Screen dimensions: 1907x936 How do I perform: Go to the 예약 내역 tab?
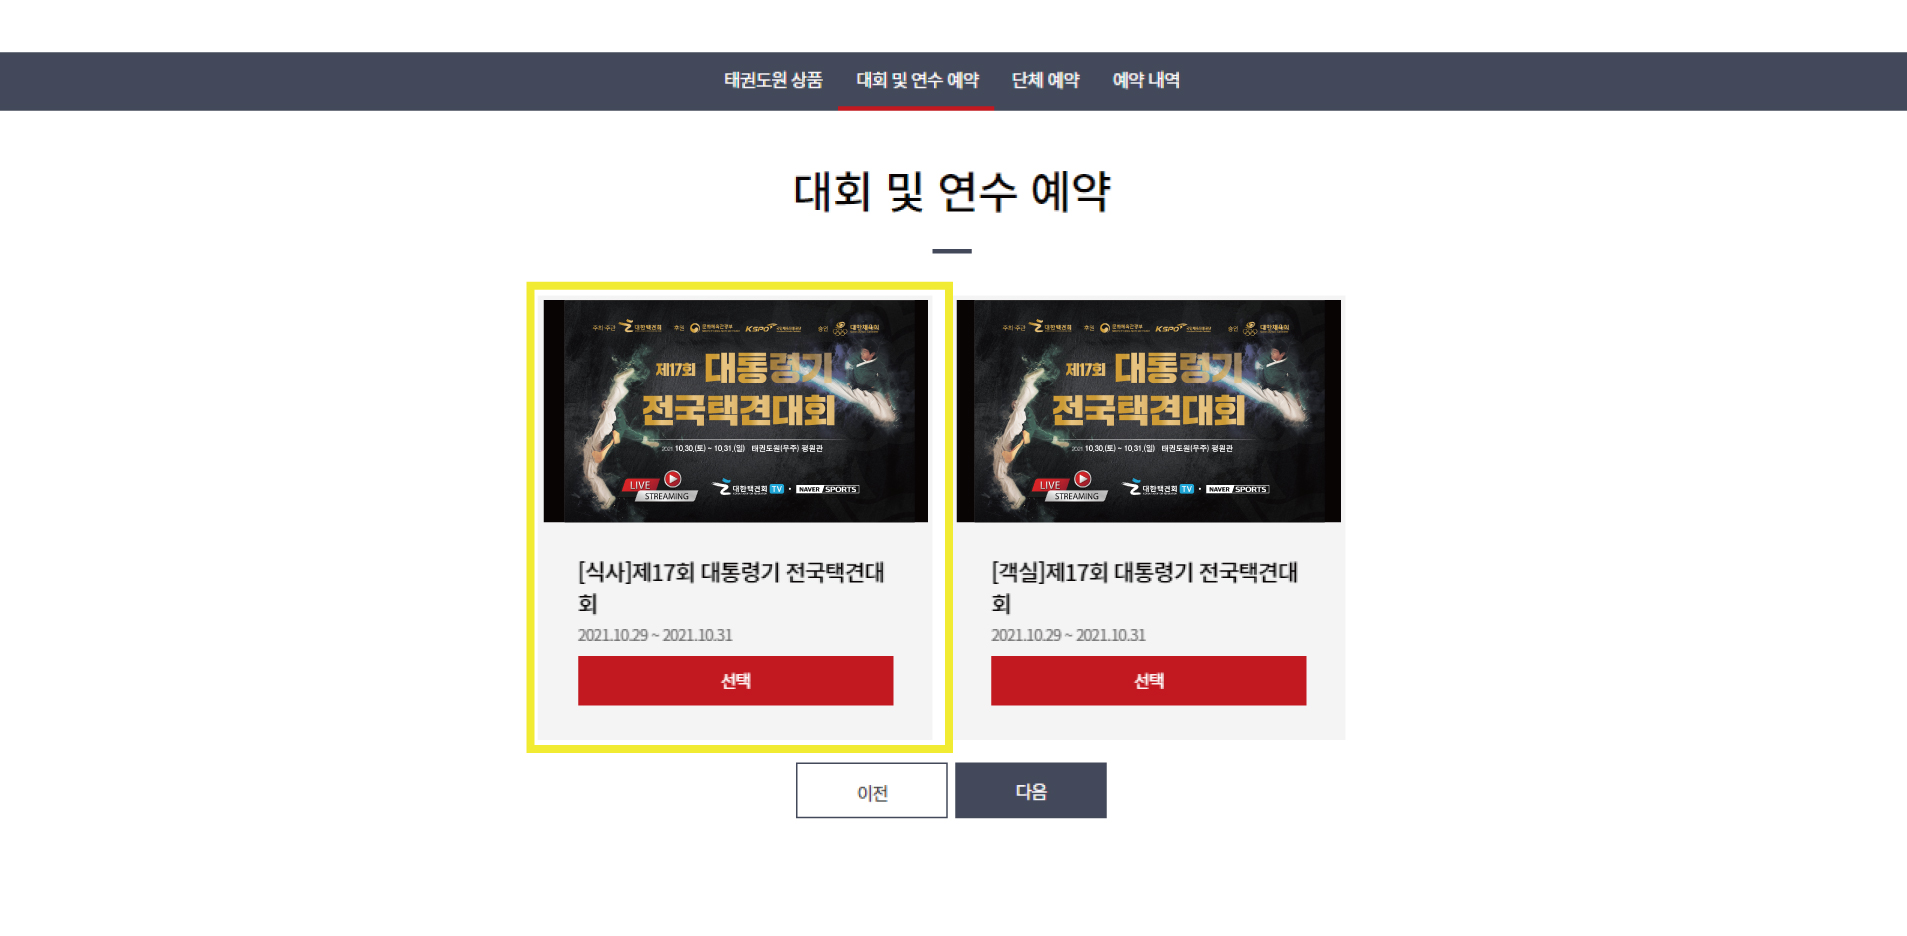coord(1146,80)
